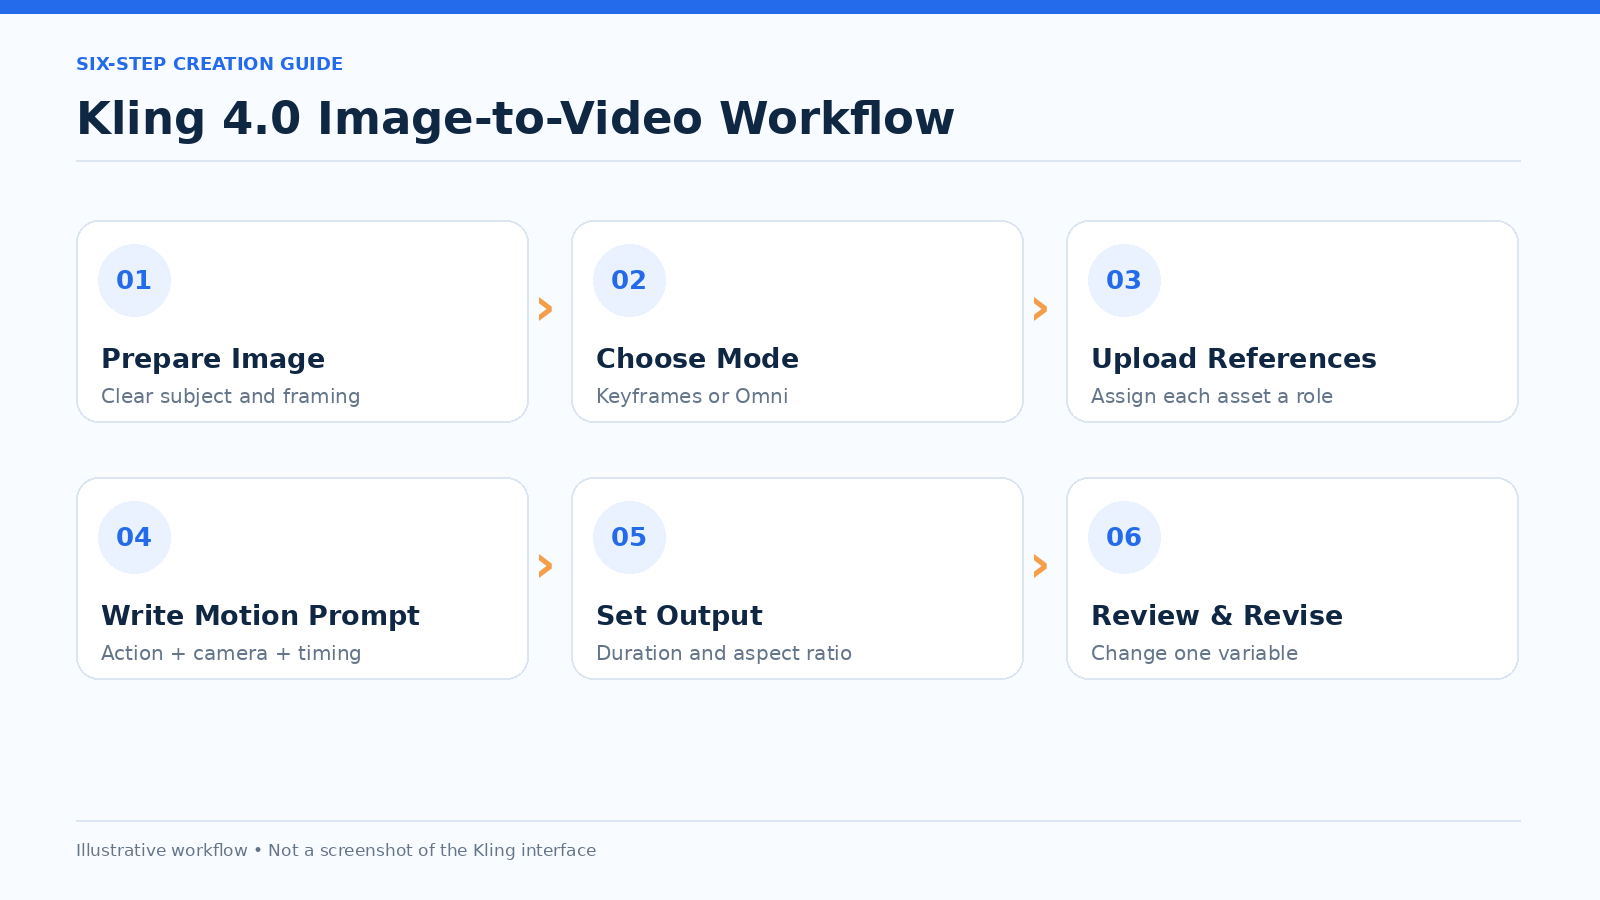1600x900 pixels.
Task: Select the "Prepare Image" step title
Action: coord(213,359)
